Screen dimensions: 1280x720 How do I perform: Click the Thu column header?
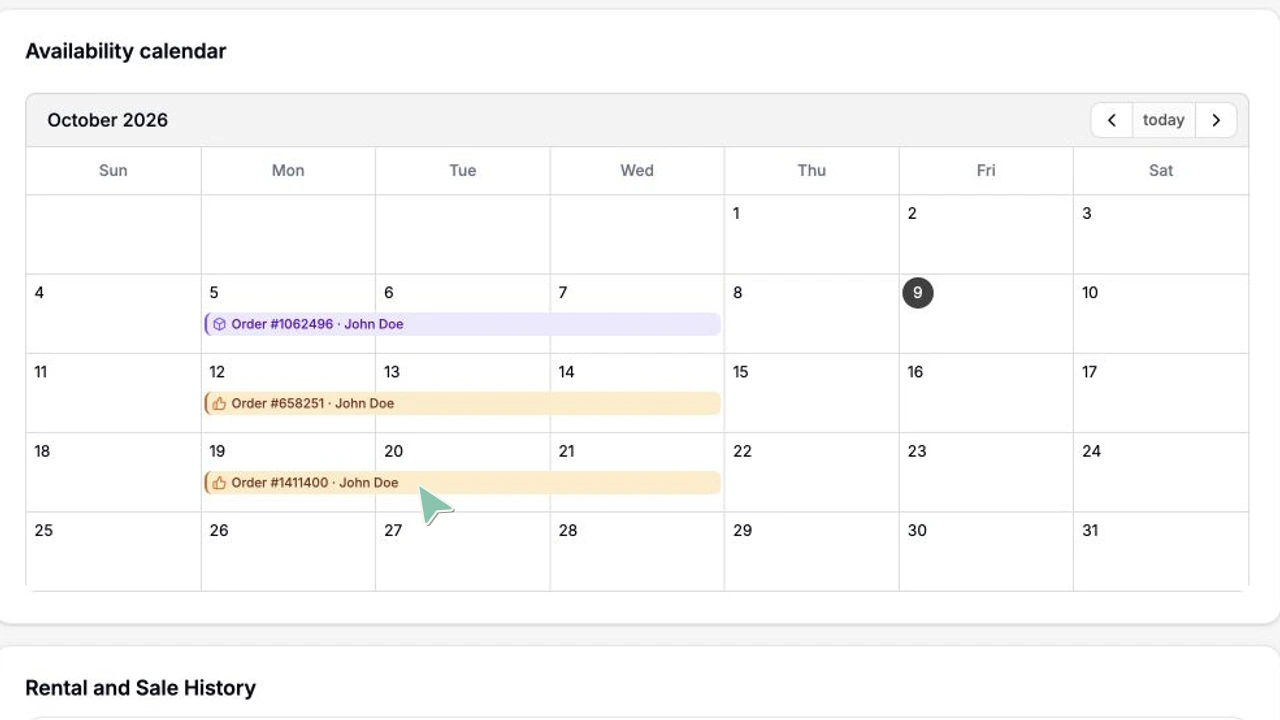(812, 170)
